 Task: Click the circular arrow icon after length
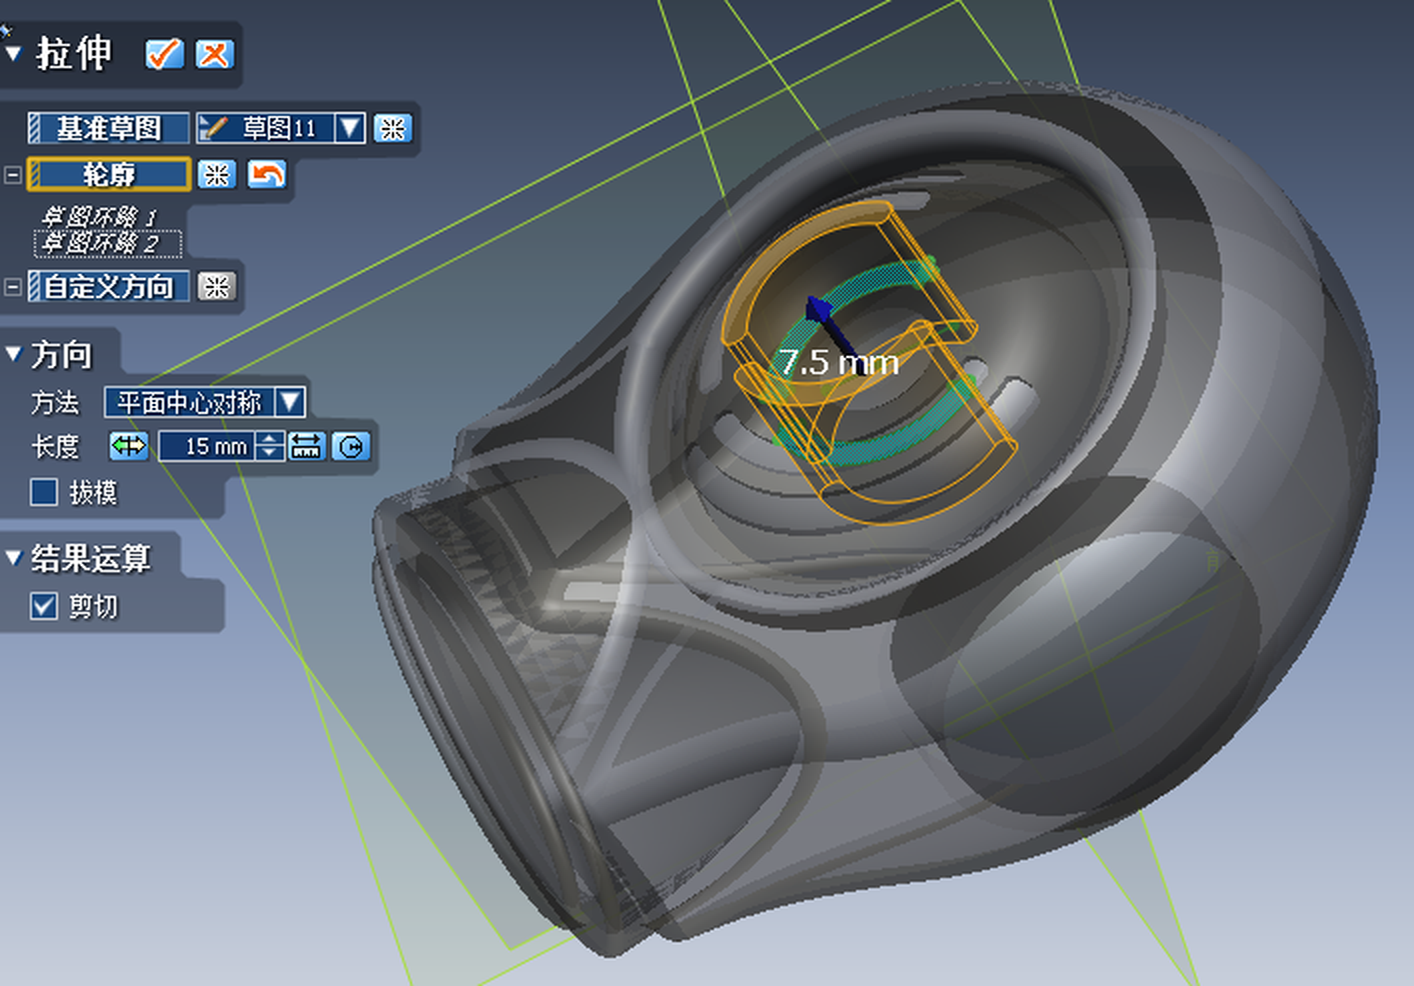click(350, 446)
